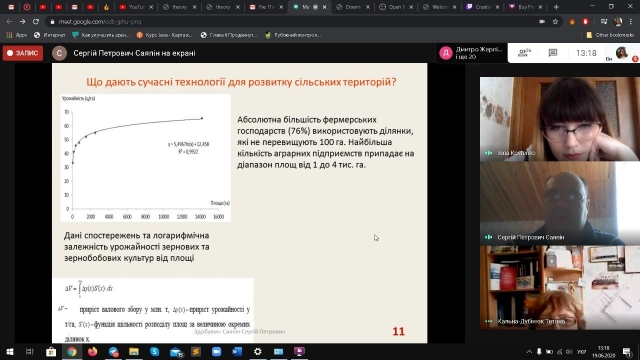Open the Meet people participants icon
The image size is (640, 360).
tap(524, 53)
